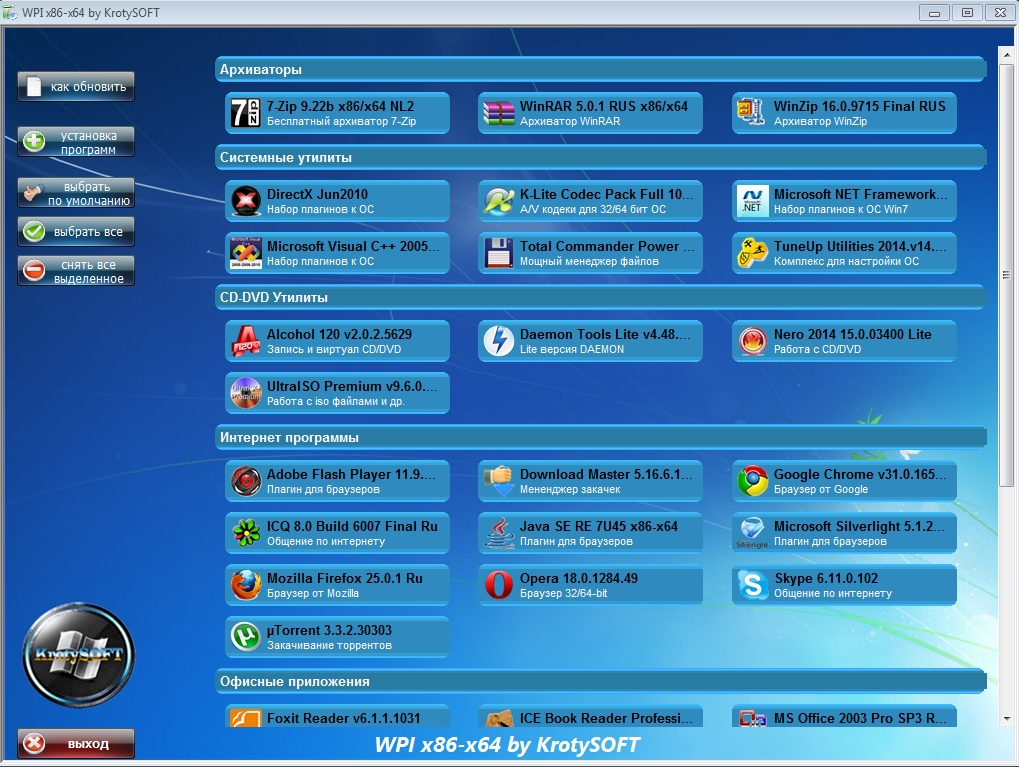Select 'WinZip 16.0.9715 Final RUS' title

click(859, 106)
